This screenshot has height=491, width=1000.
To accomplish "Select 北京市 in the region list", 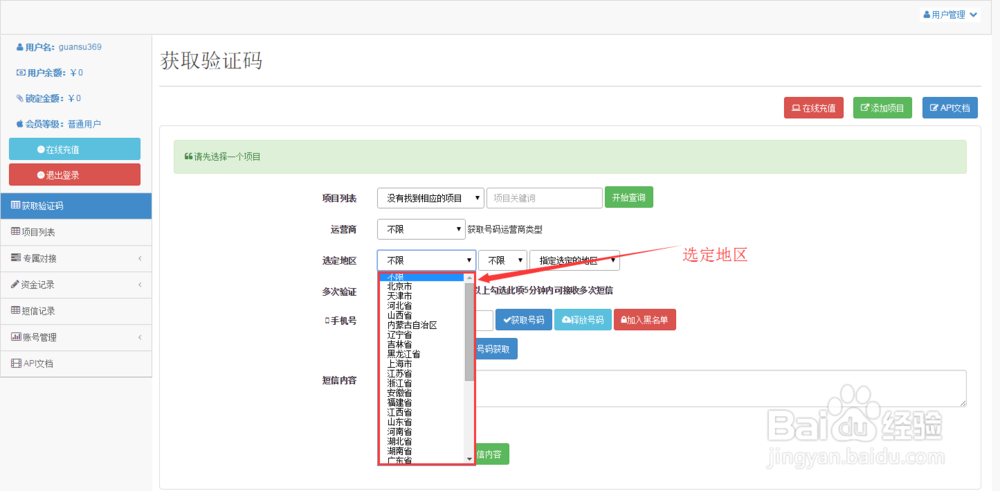I will [x=422, y=287].
